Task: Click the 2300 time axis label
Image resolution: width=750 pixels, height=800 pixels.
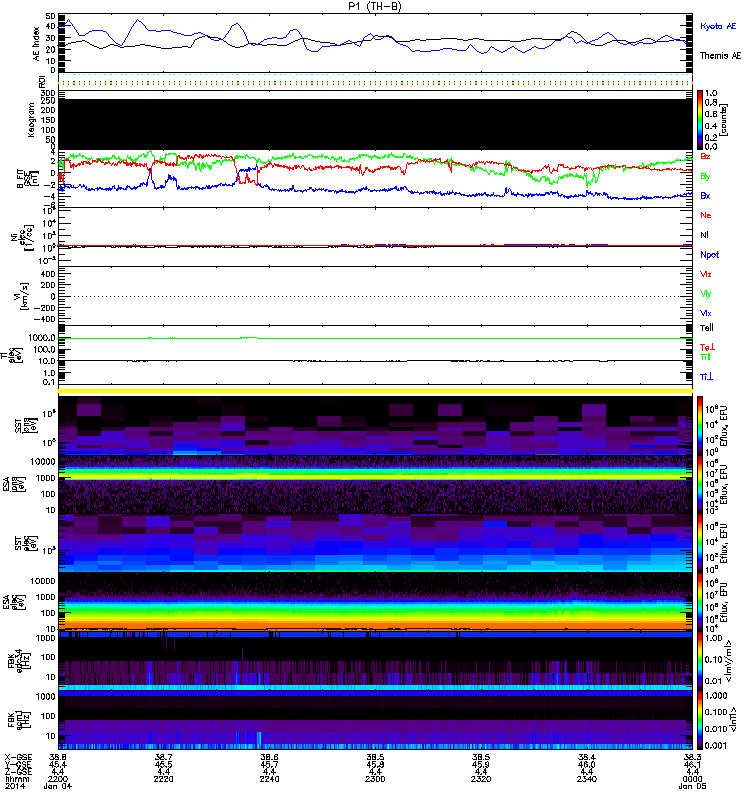Action: pos(375,779)
